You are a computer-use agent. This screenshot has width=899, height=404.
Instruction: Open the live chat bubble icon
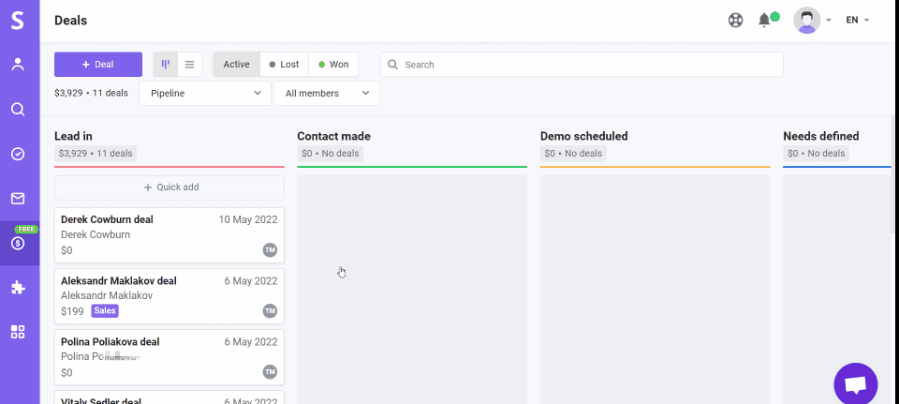[x=855, y=385]
